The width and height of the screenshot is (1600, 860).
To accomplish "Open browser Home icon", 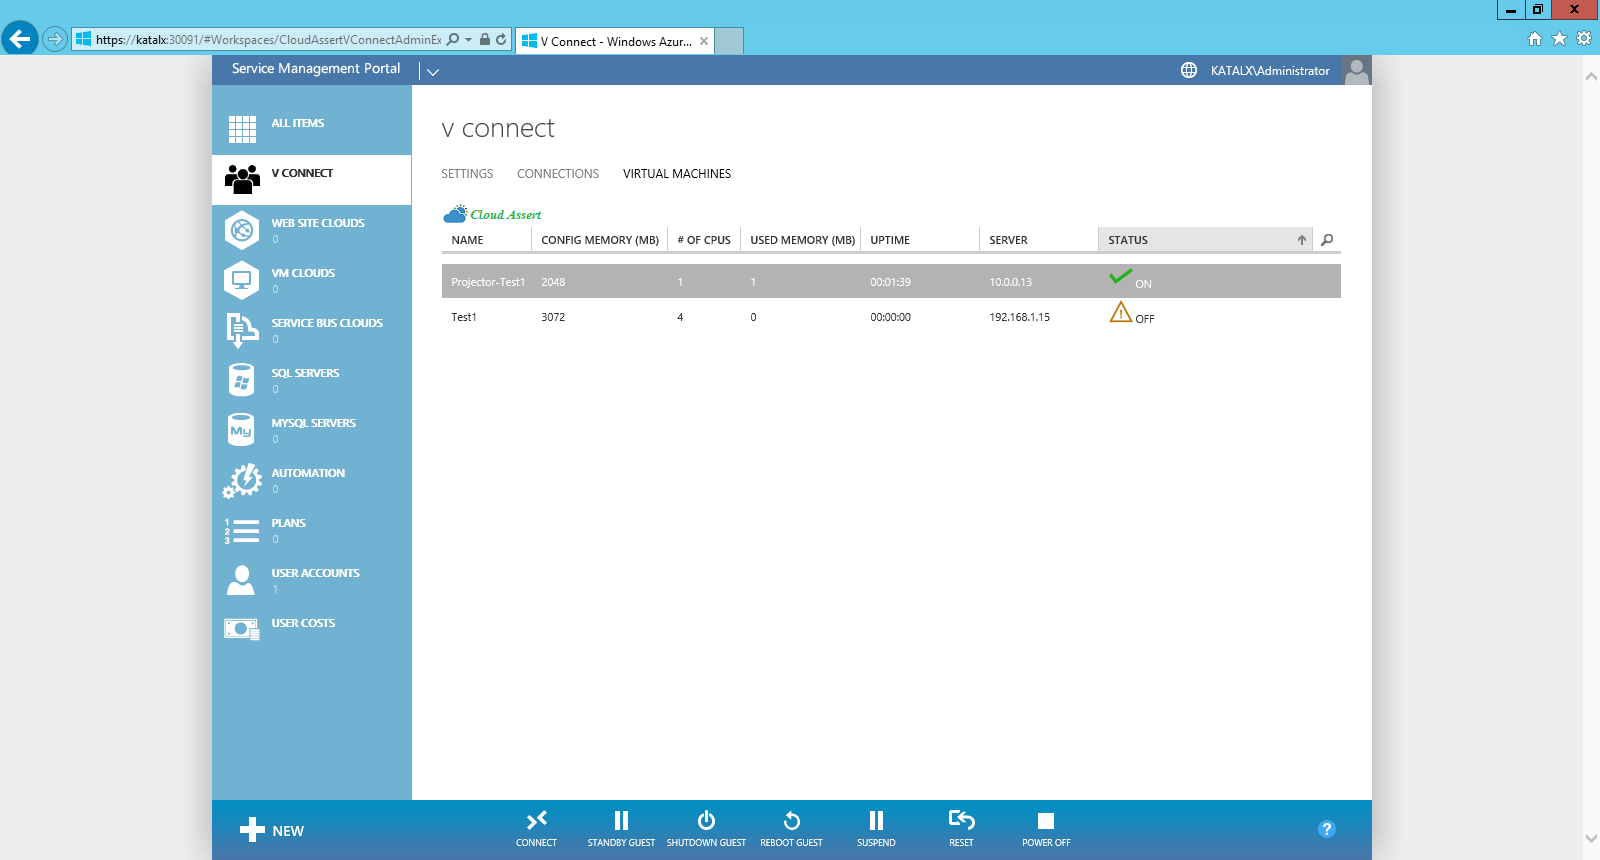I will (x=1535, y=39).
